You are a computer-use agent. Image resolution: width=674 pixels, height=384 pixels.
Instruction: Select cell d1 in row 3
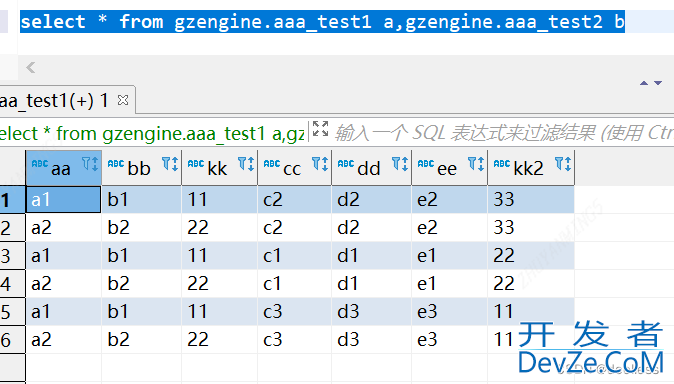[372, 256]
